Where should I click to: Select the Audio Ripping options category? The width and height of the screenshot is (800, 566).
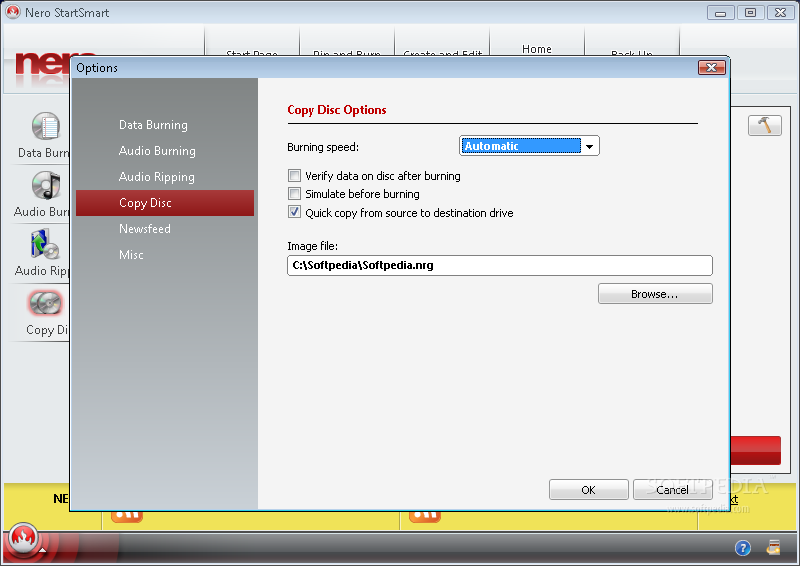(157, 177)
